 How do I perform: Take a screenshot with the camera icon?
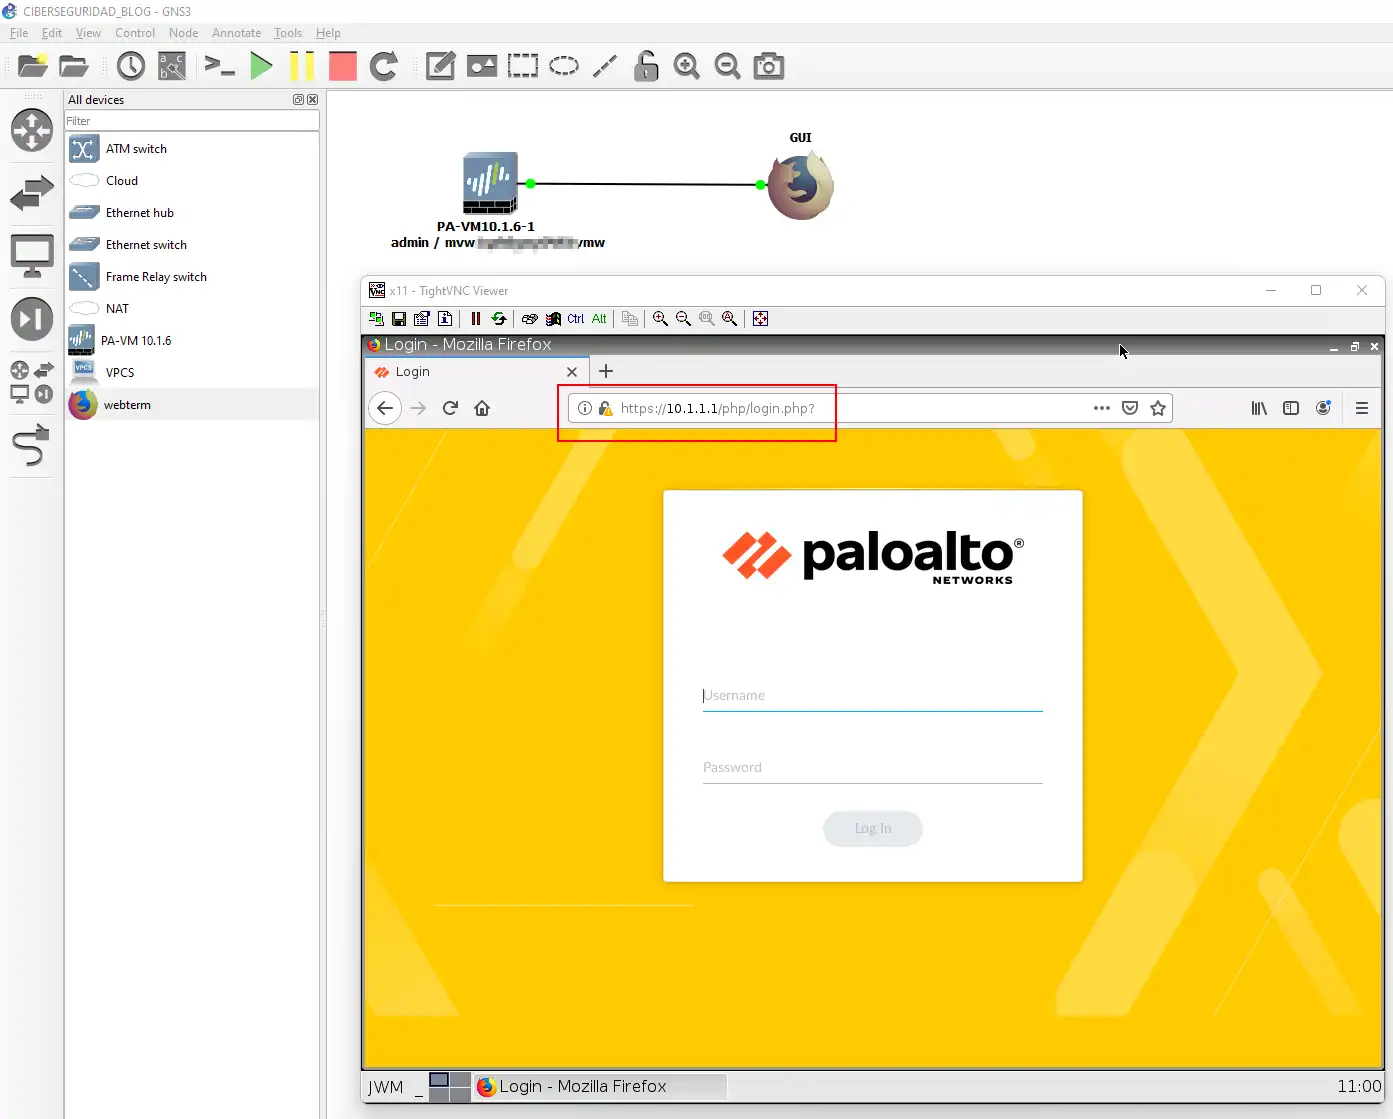[769, 66]
